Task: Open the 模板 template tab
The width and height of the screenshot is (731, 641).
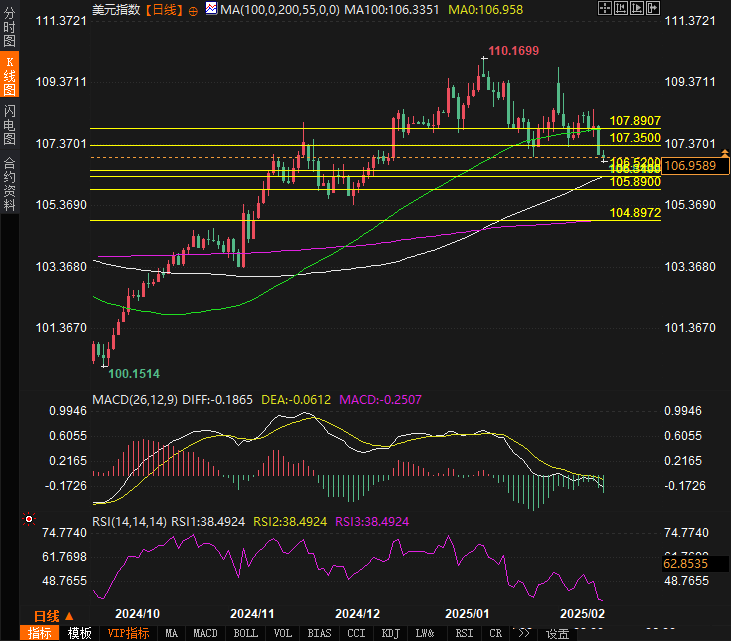Action: point(80,633)
